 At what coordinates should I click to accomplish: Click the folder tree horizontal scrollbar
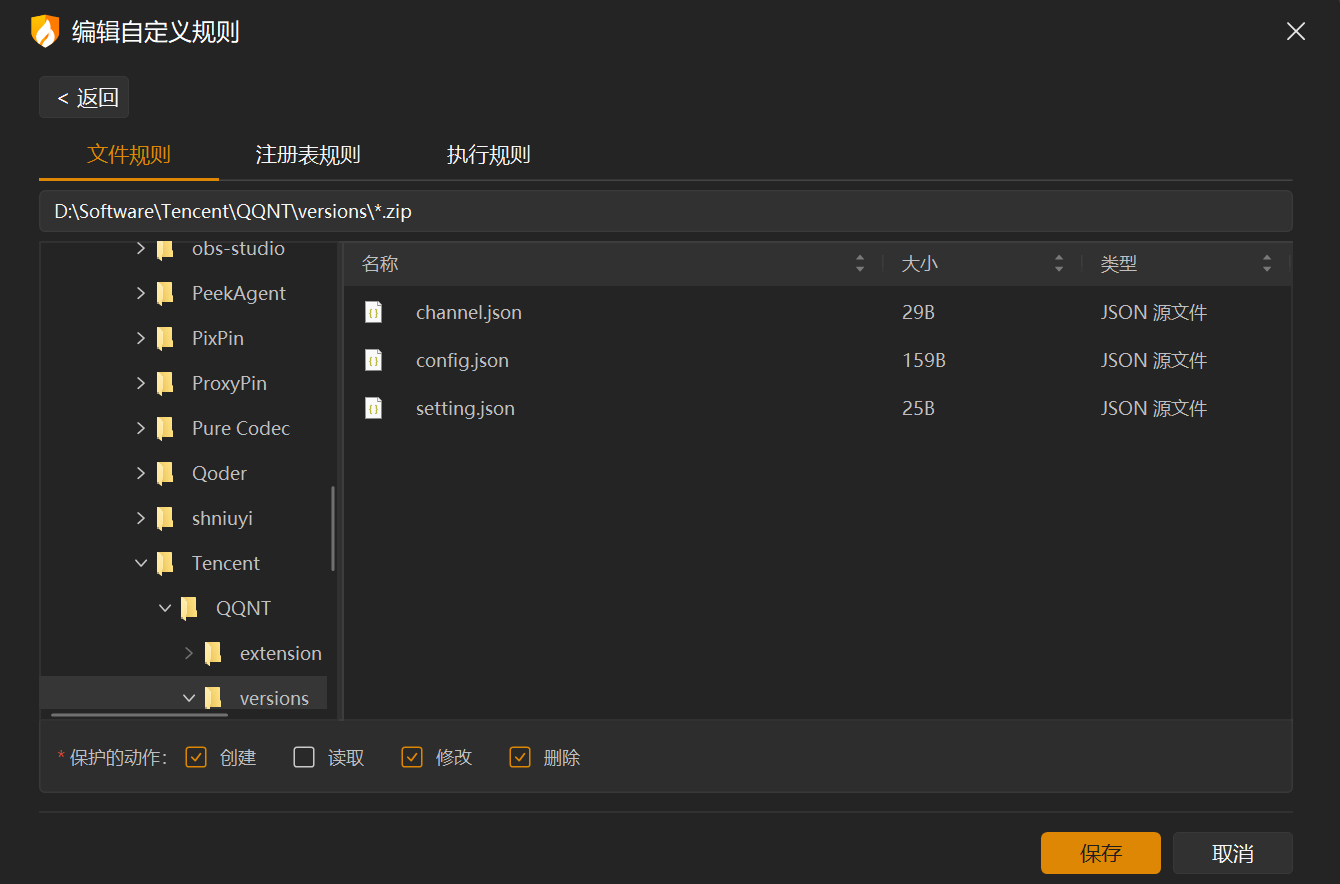139,714
